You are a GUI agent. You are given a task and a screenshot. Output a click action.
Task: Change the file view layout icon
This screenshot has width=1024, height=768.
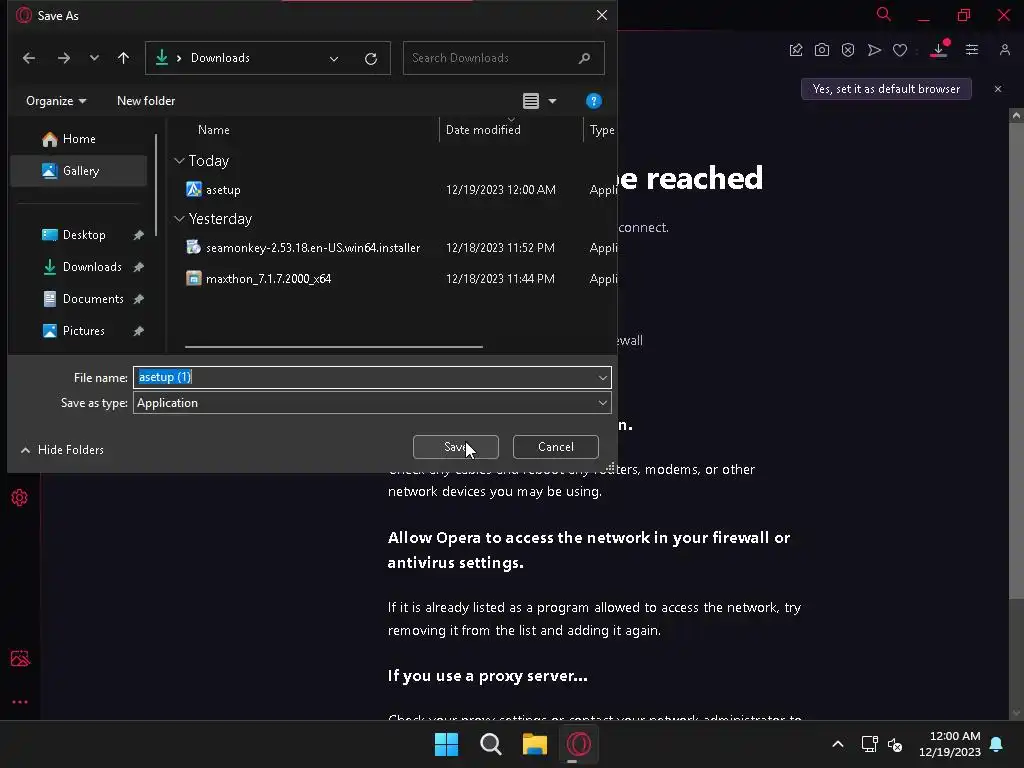531,101
